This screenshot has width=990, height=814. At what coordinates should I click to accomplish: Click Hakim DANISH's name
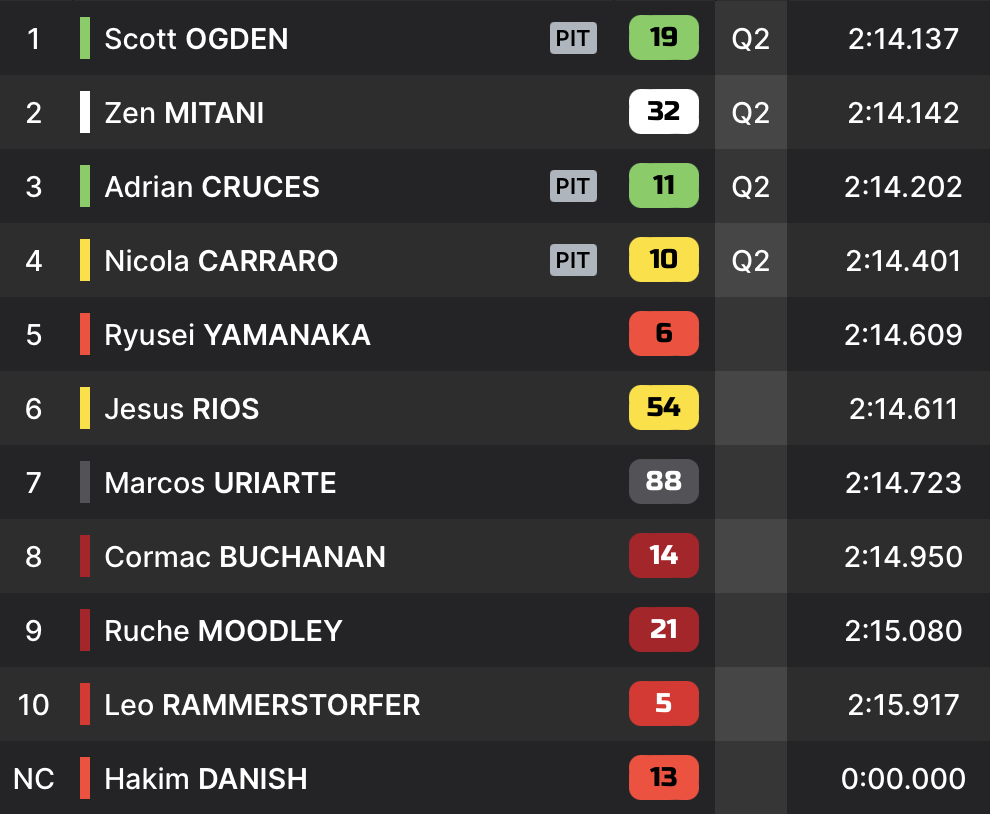(205, 779)
